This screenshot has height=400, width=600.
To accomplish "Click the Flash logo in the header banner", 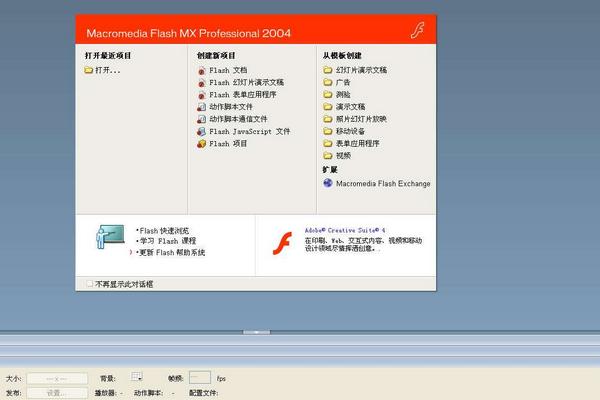I will click(418, 30).
